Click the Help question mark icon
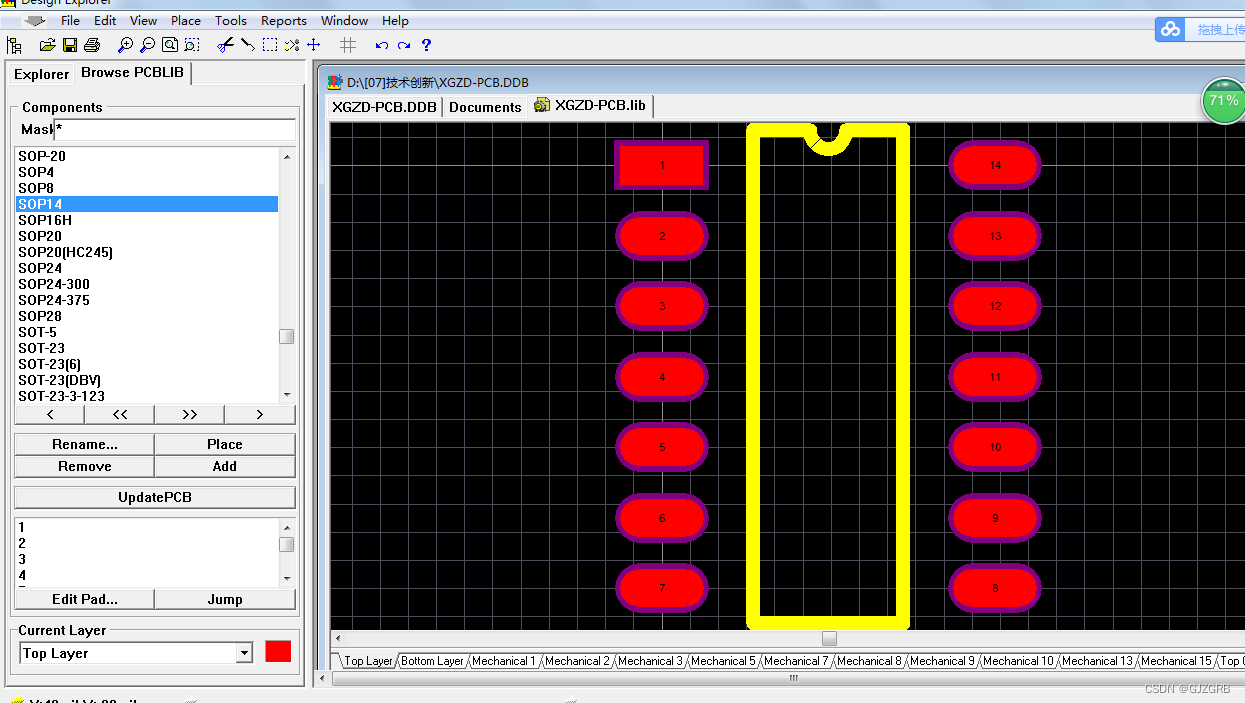 pyautogui.click(x=426, y=44)
